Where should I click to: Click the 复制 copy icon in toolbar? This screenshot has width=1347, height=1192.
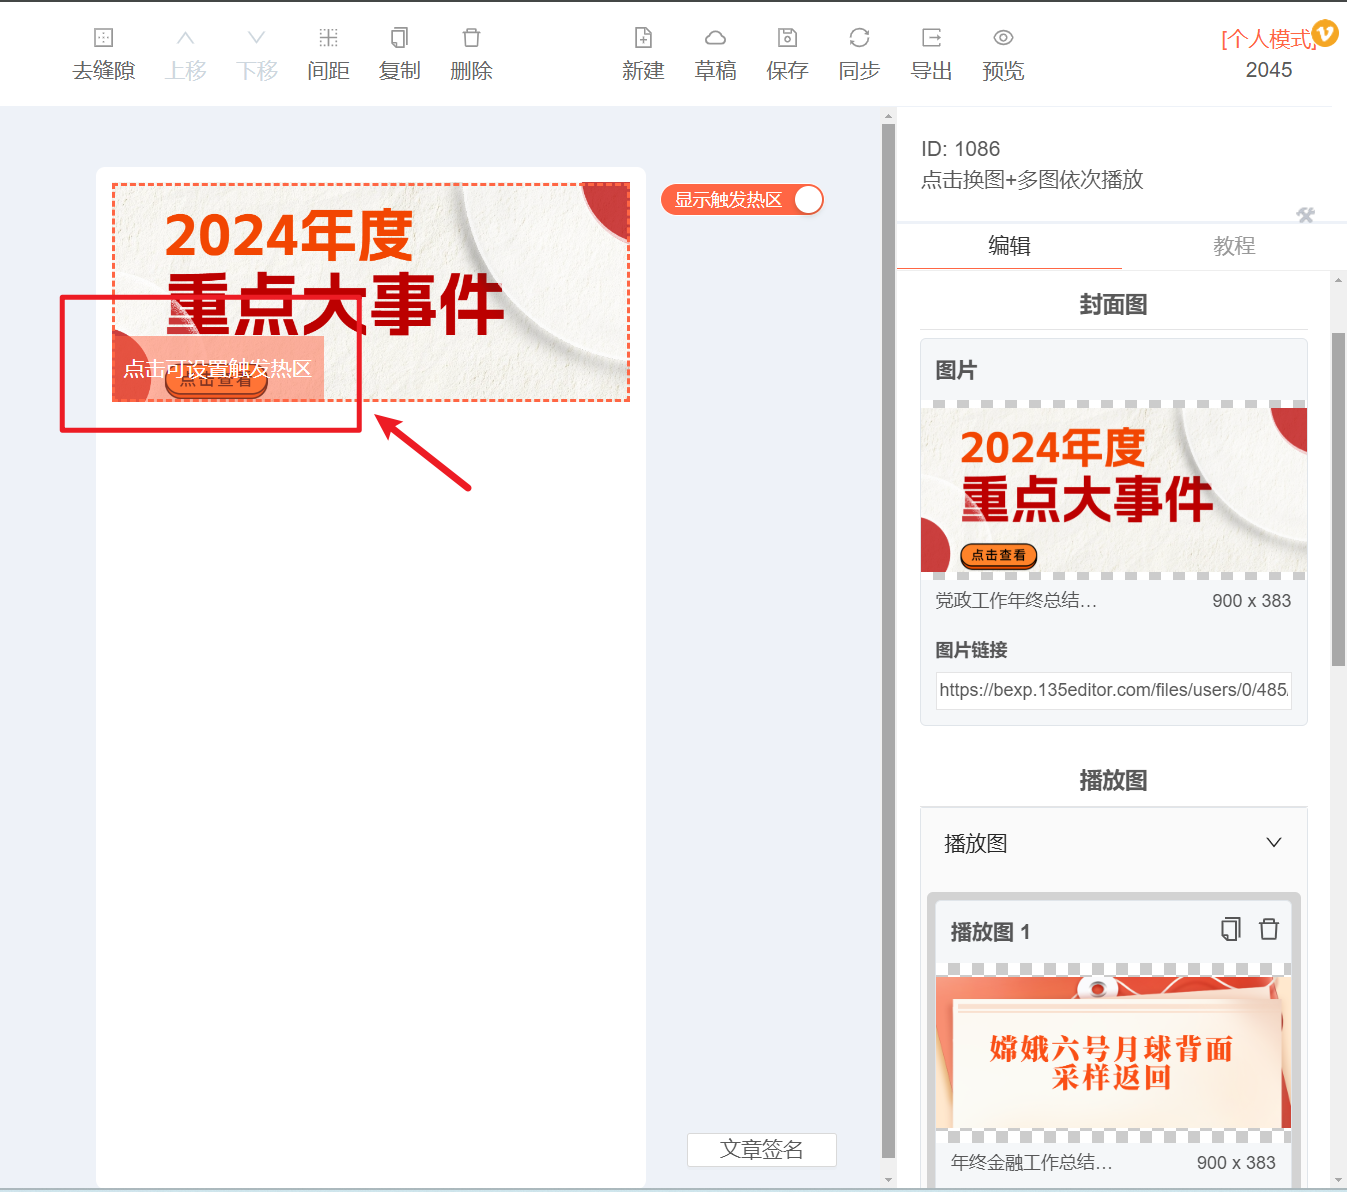point(399,38)
